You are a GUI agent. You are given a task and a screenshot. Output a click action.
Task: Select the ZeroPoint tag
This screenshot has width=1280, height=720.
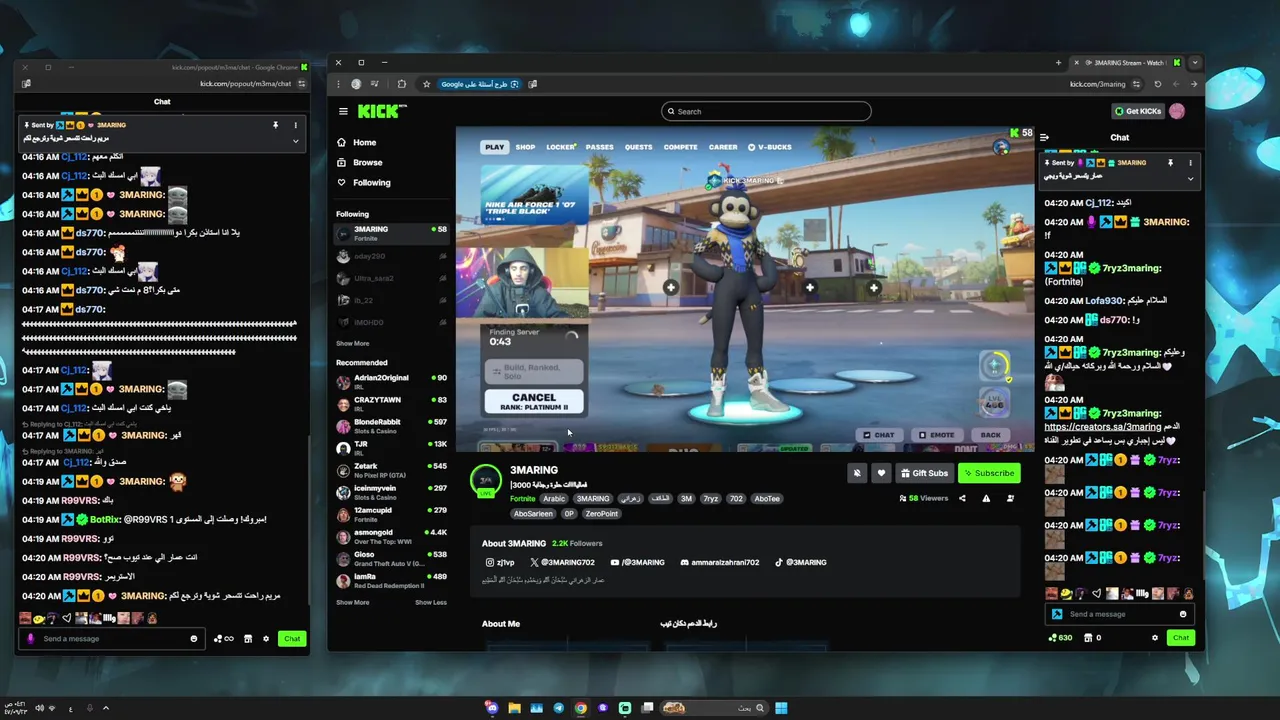coord(602,513)
